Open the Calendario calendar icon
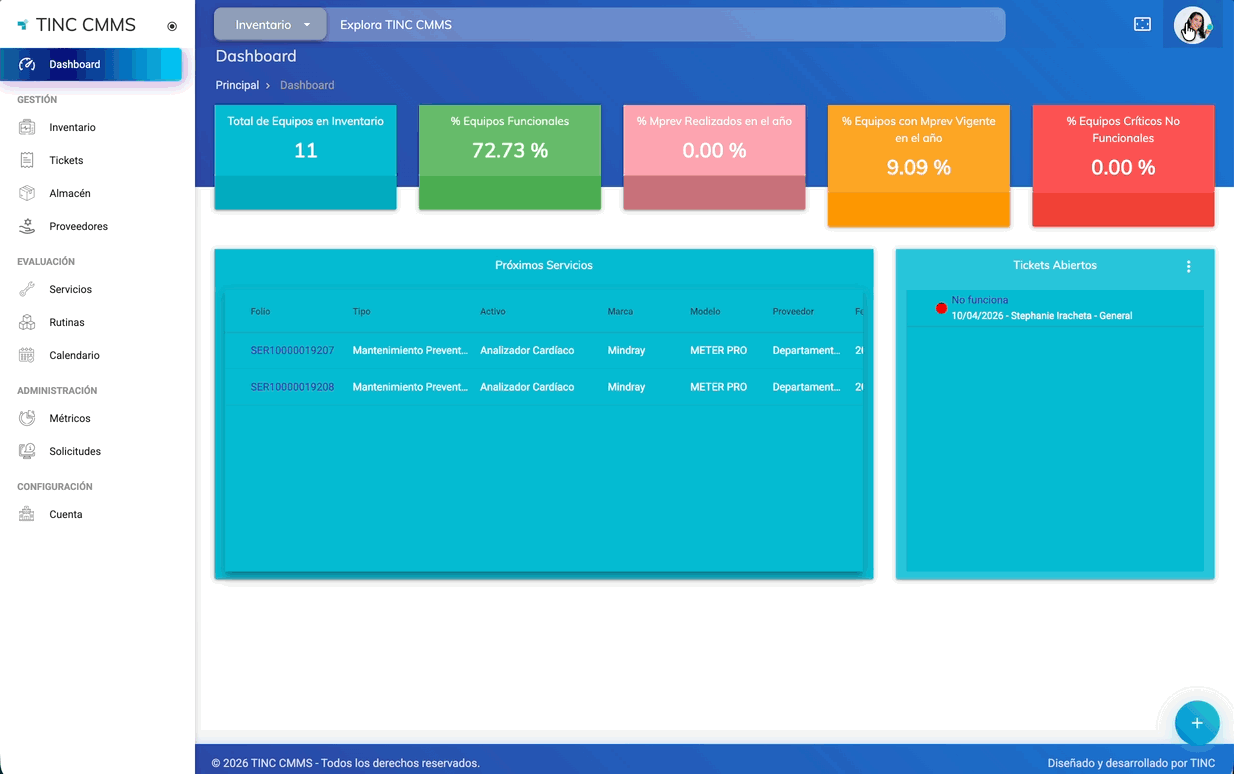The height and width of the screenshot is (774, 1234). point(27,356)
